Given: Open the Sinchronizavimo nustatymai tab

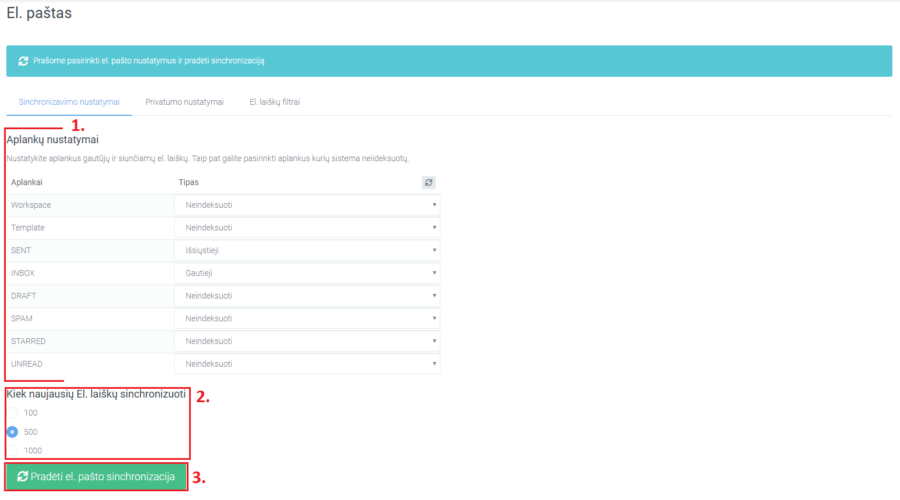Looking at the screenshot, I should [x=69, y=102].
